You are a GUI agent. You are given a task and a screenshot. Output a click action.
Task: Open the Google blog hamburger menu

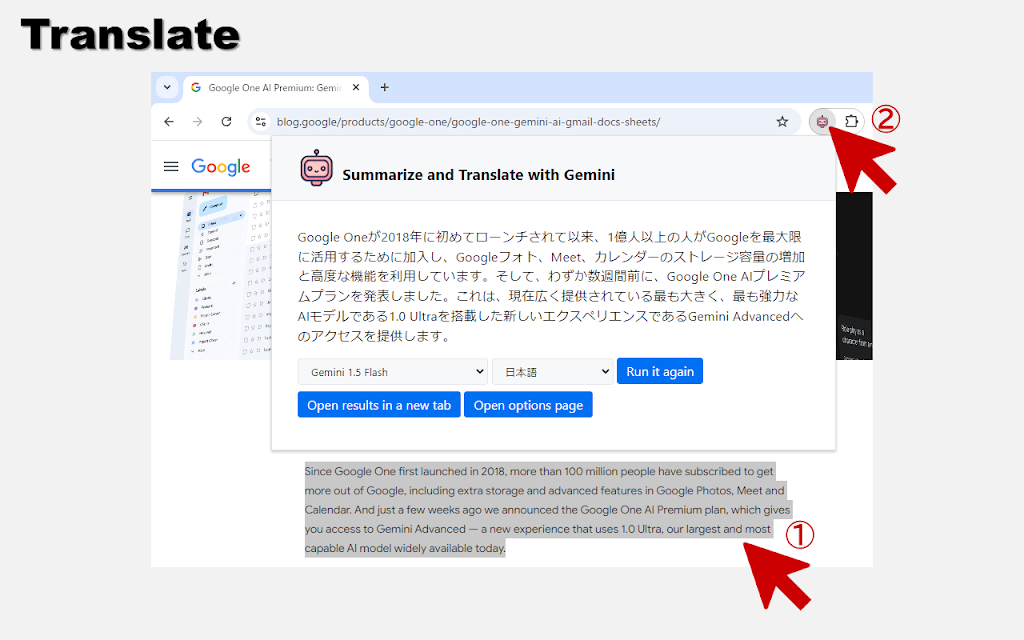pos(171,167)
